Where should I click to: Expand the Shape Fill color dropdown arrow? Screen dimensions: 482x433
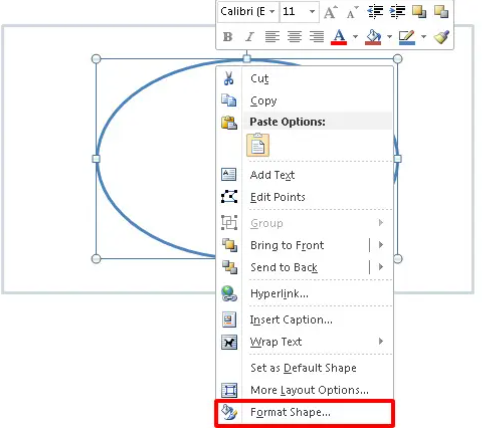tap(389, 37)
